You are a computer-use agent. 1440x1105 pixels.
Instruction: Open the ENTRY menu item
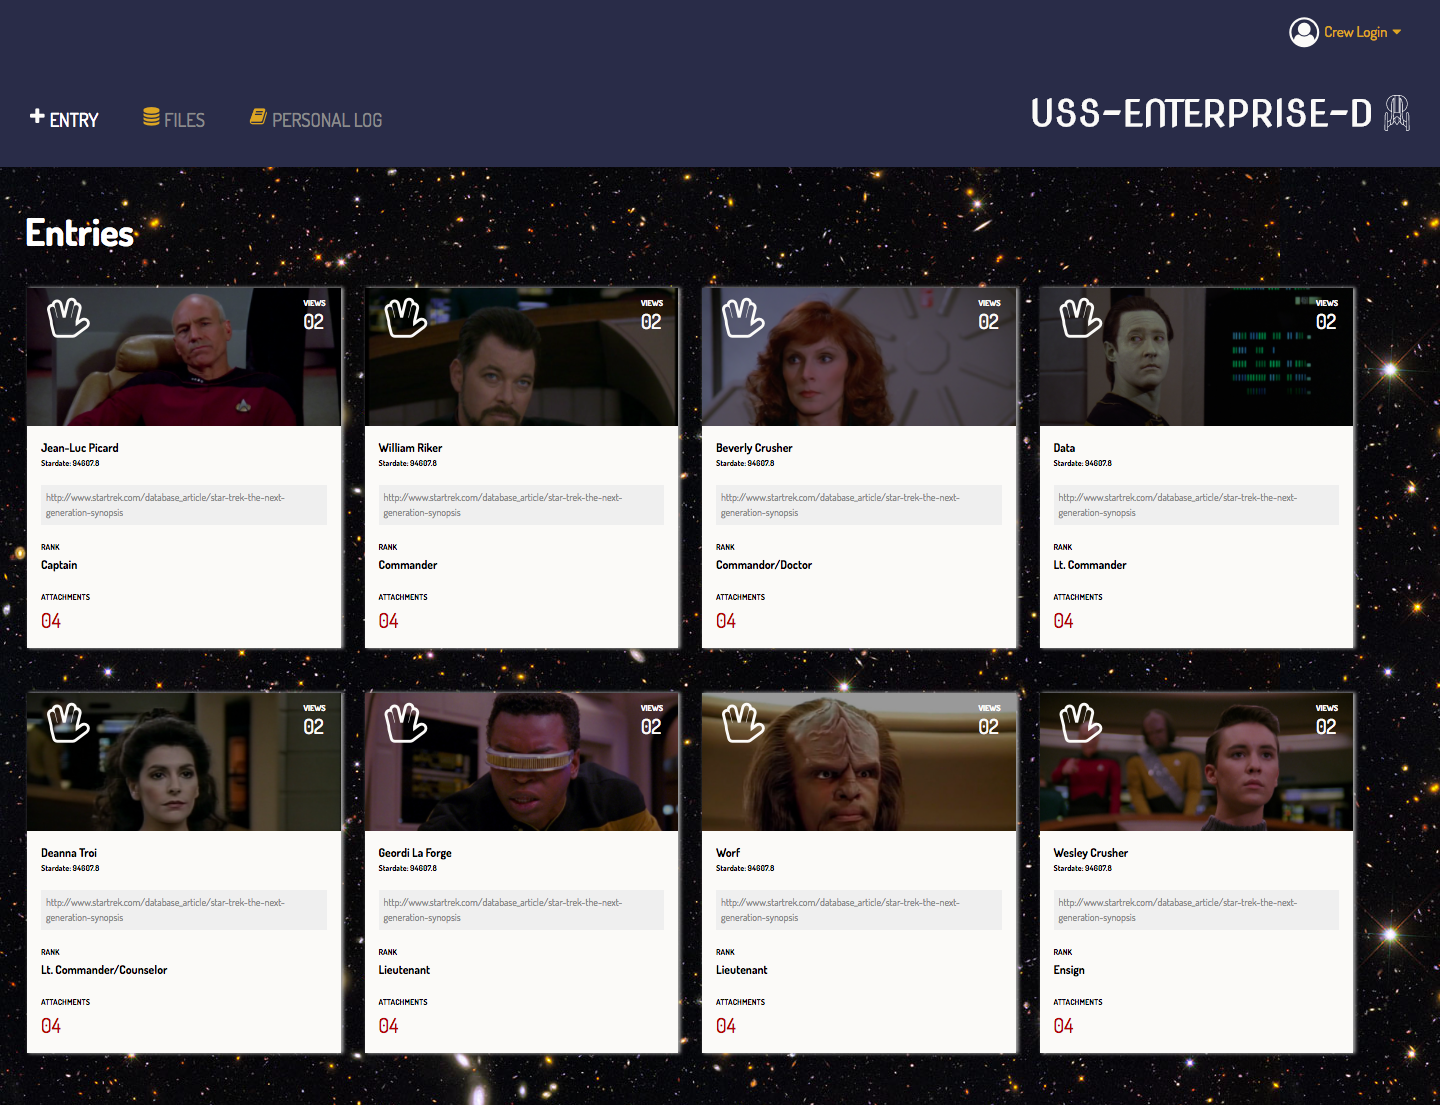(74, 120)
